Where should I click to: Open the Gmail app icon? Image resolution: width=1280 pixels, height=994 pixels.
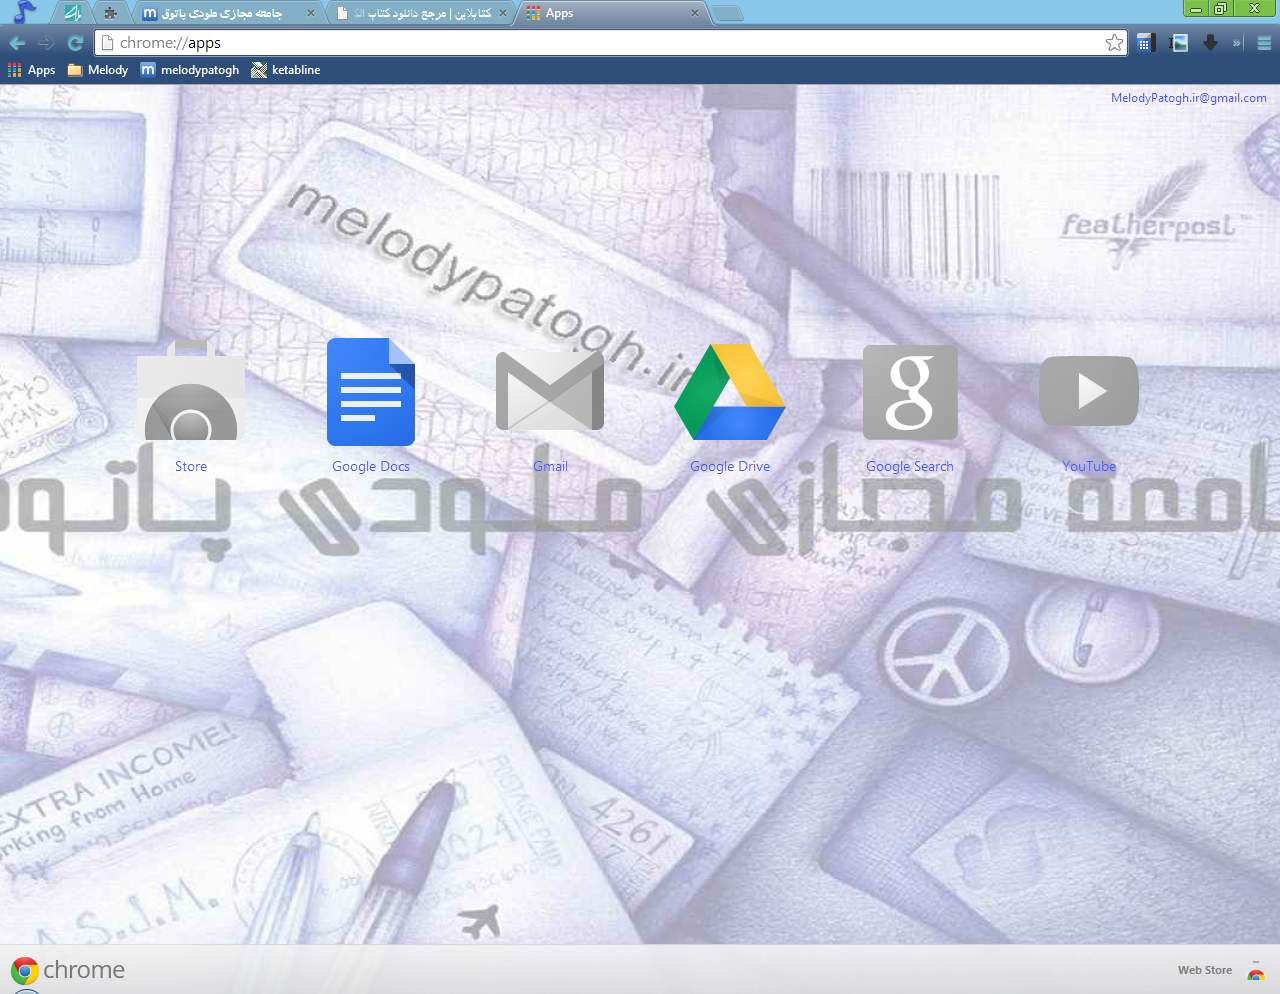(550, 390)
